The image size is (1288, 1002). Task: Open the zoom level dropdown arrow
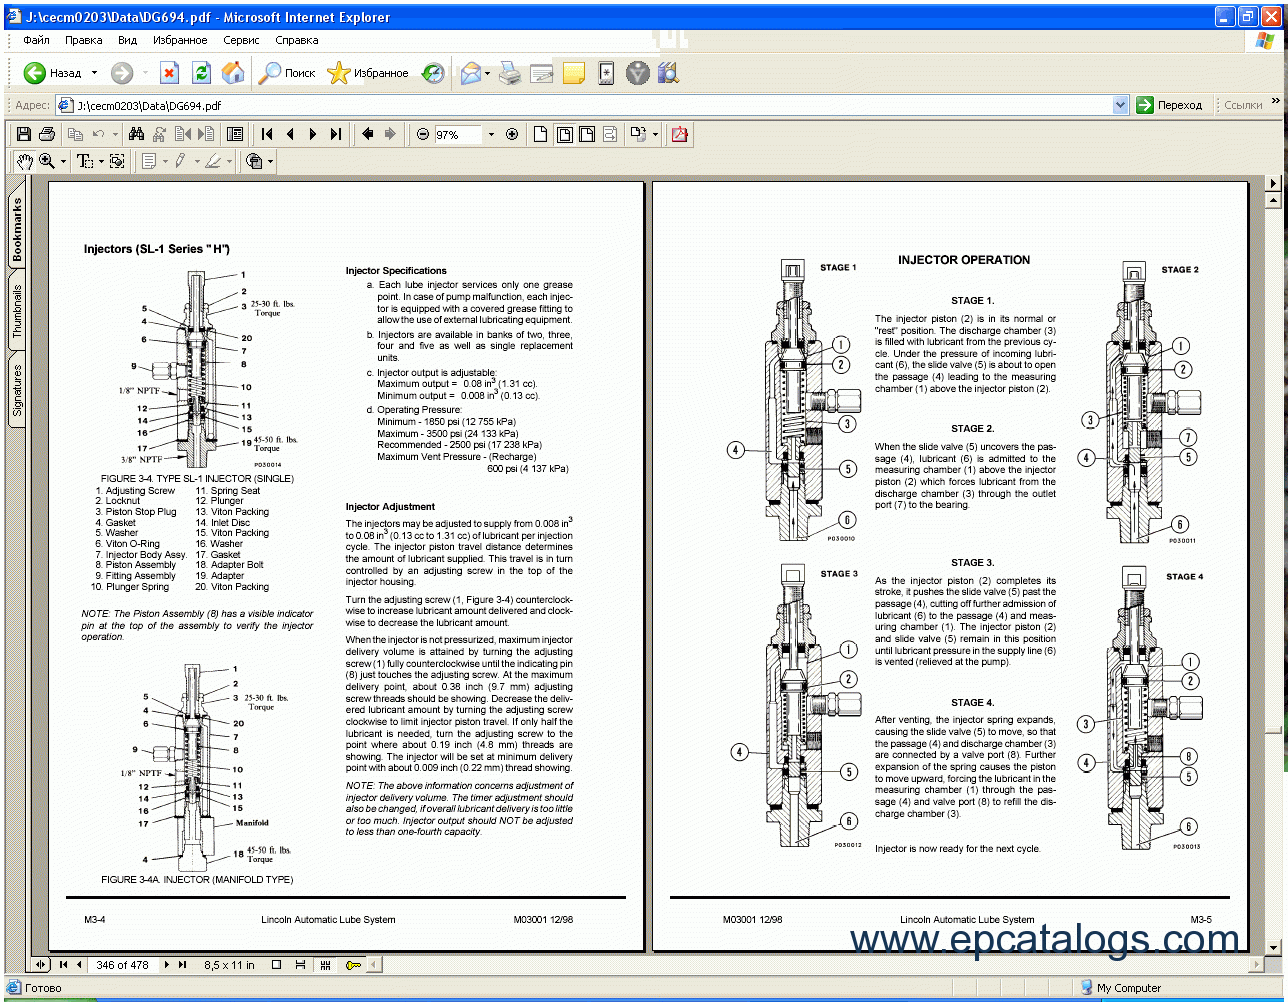[491, 134]
